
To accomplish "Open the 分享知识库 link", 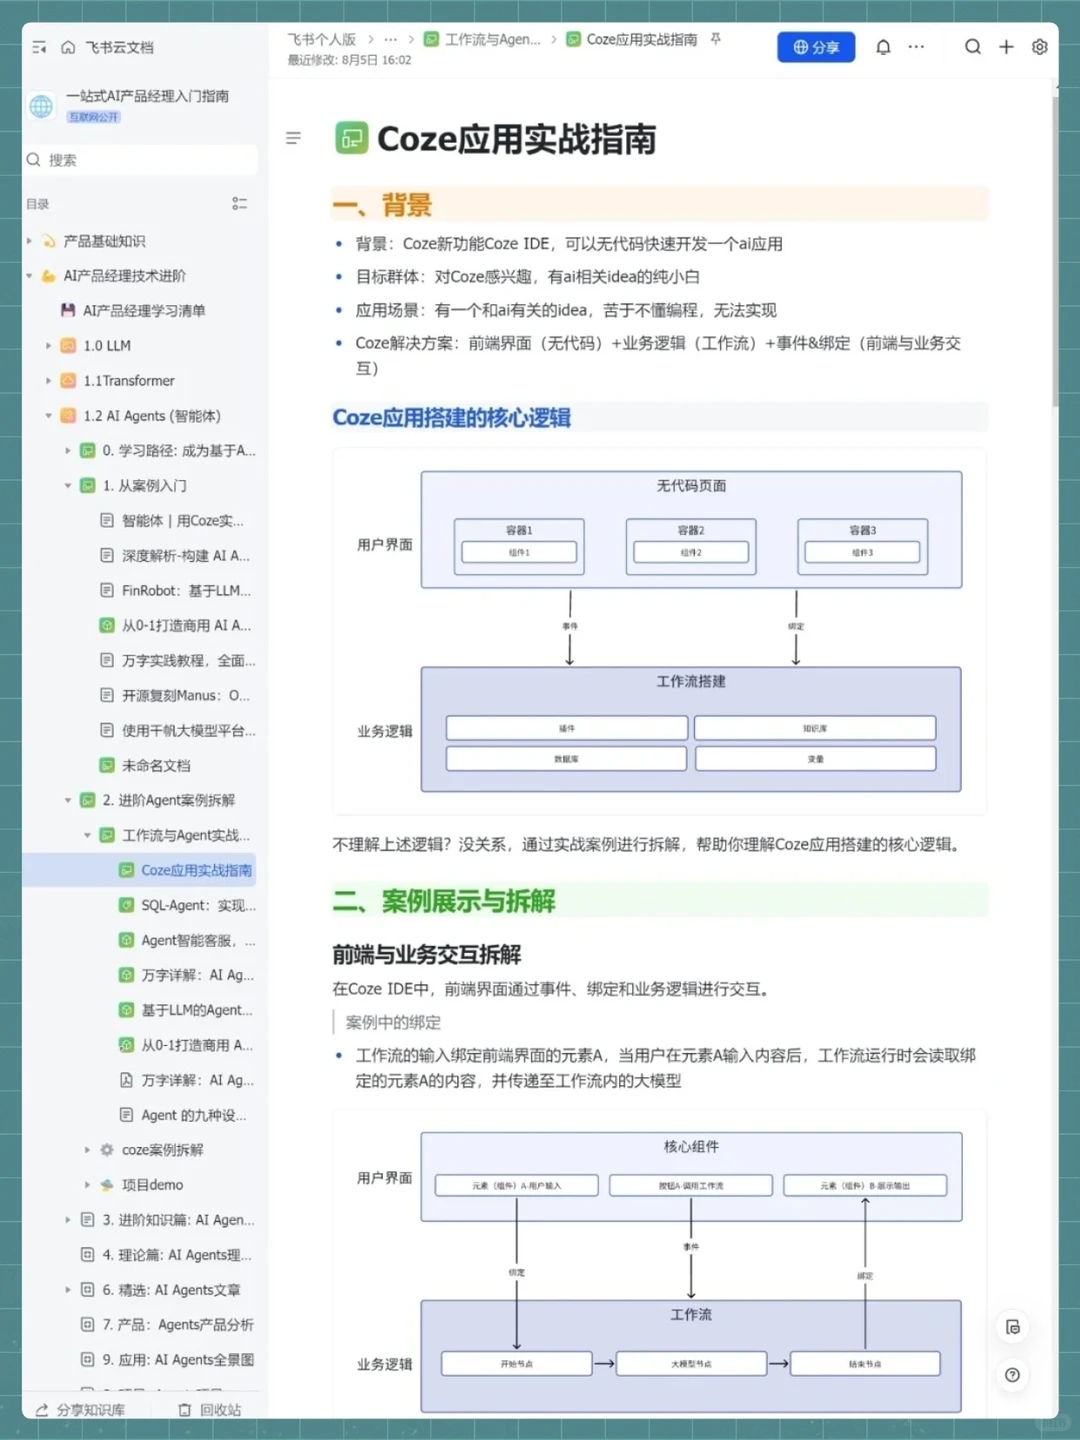I will pos(82,1410).
